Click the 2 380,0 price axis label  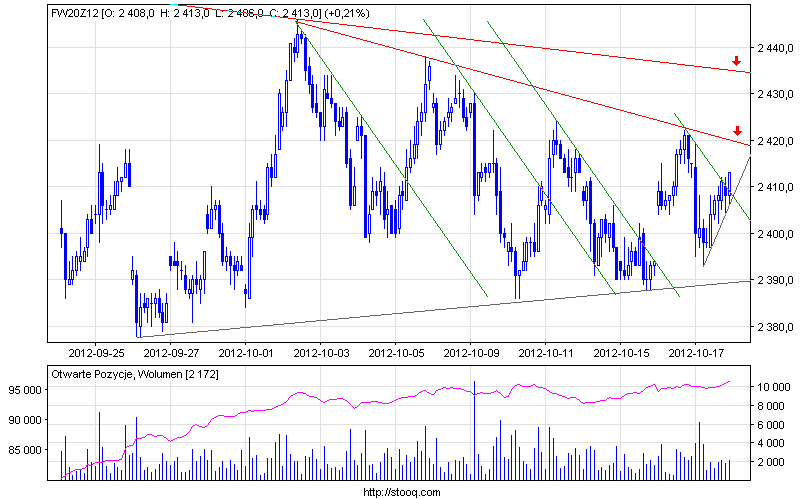[x=776, y=327]
